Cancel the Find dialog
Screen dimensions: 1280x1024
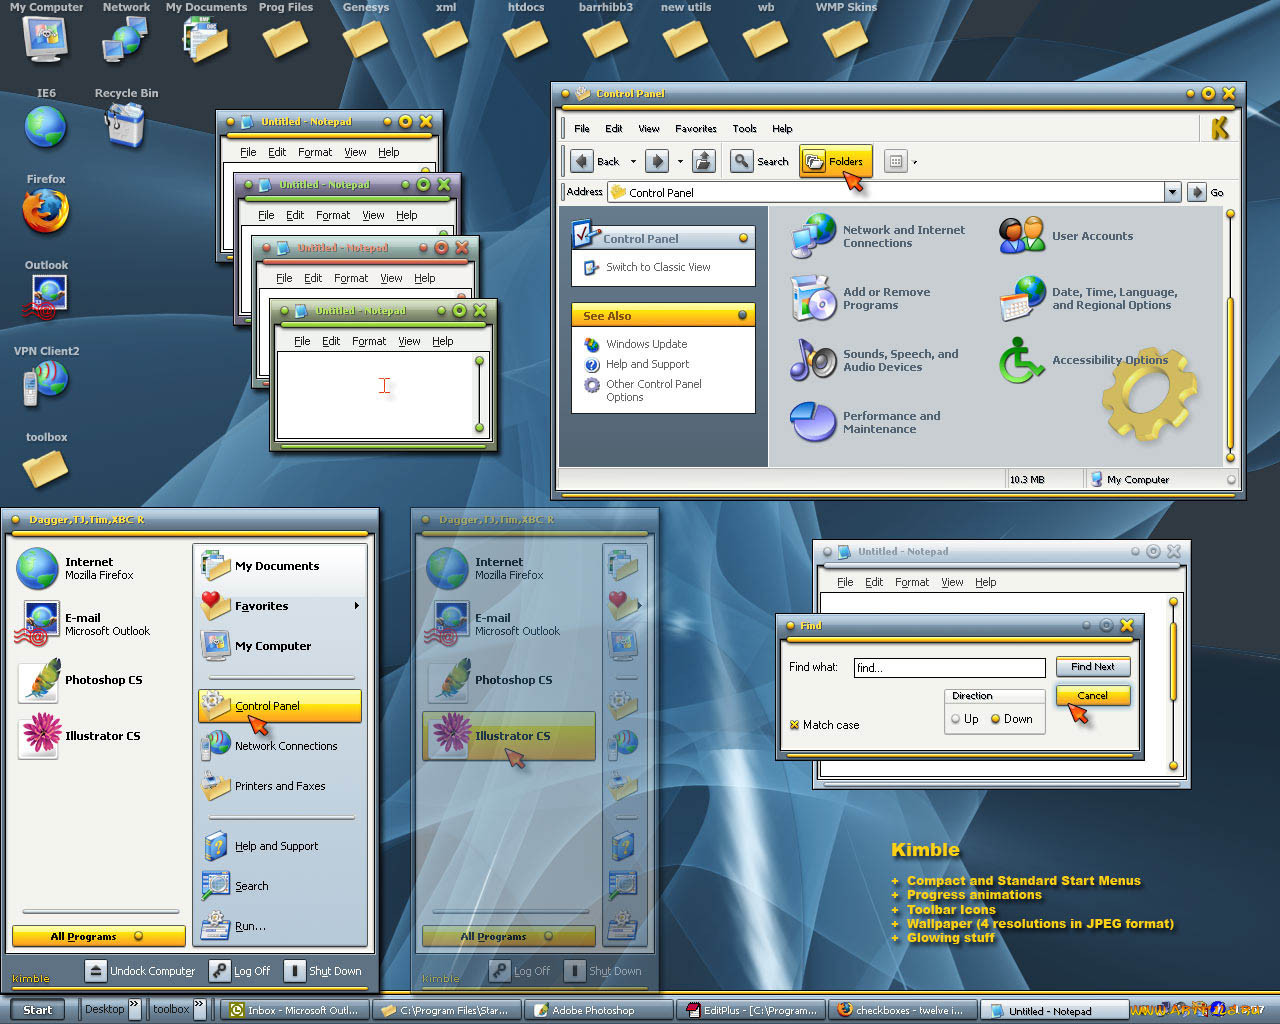1093,696
